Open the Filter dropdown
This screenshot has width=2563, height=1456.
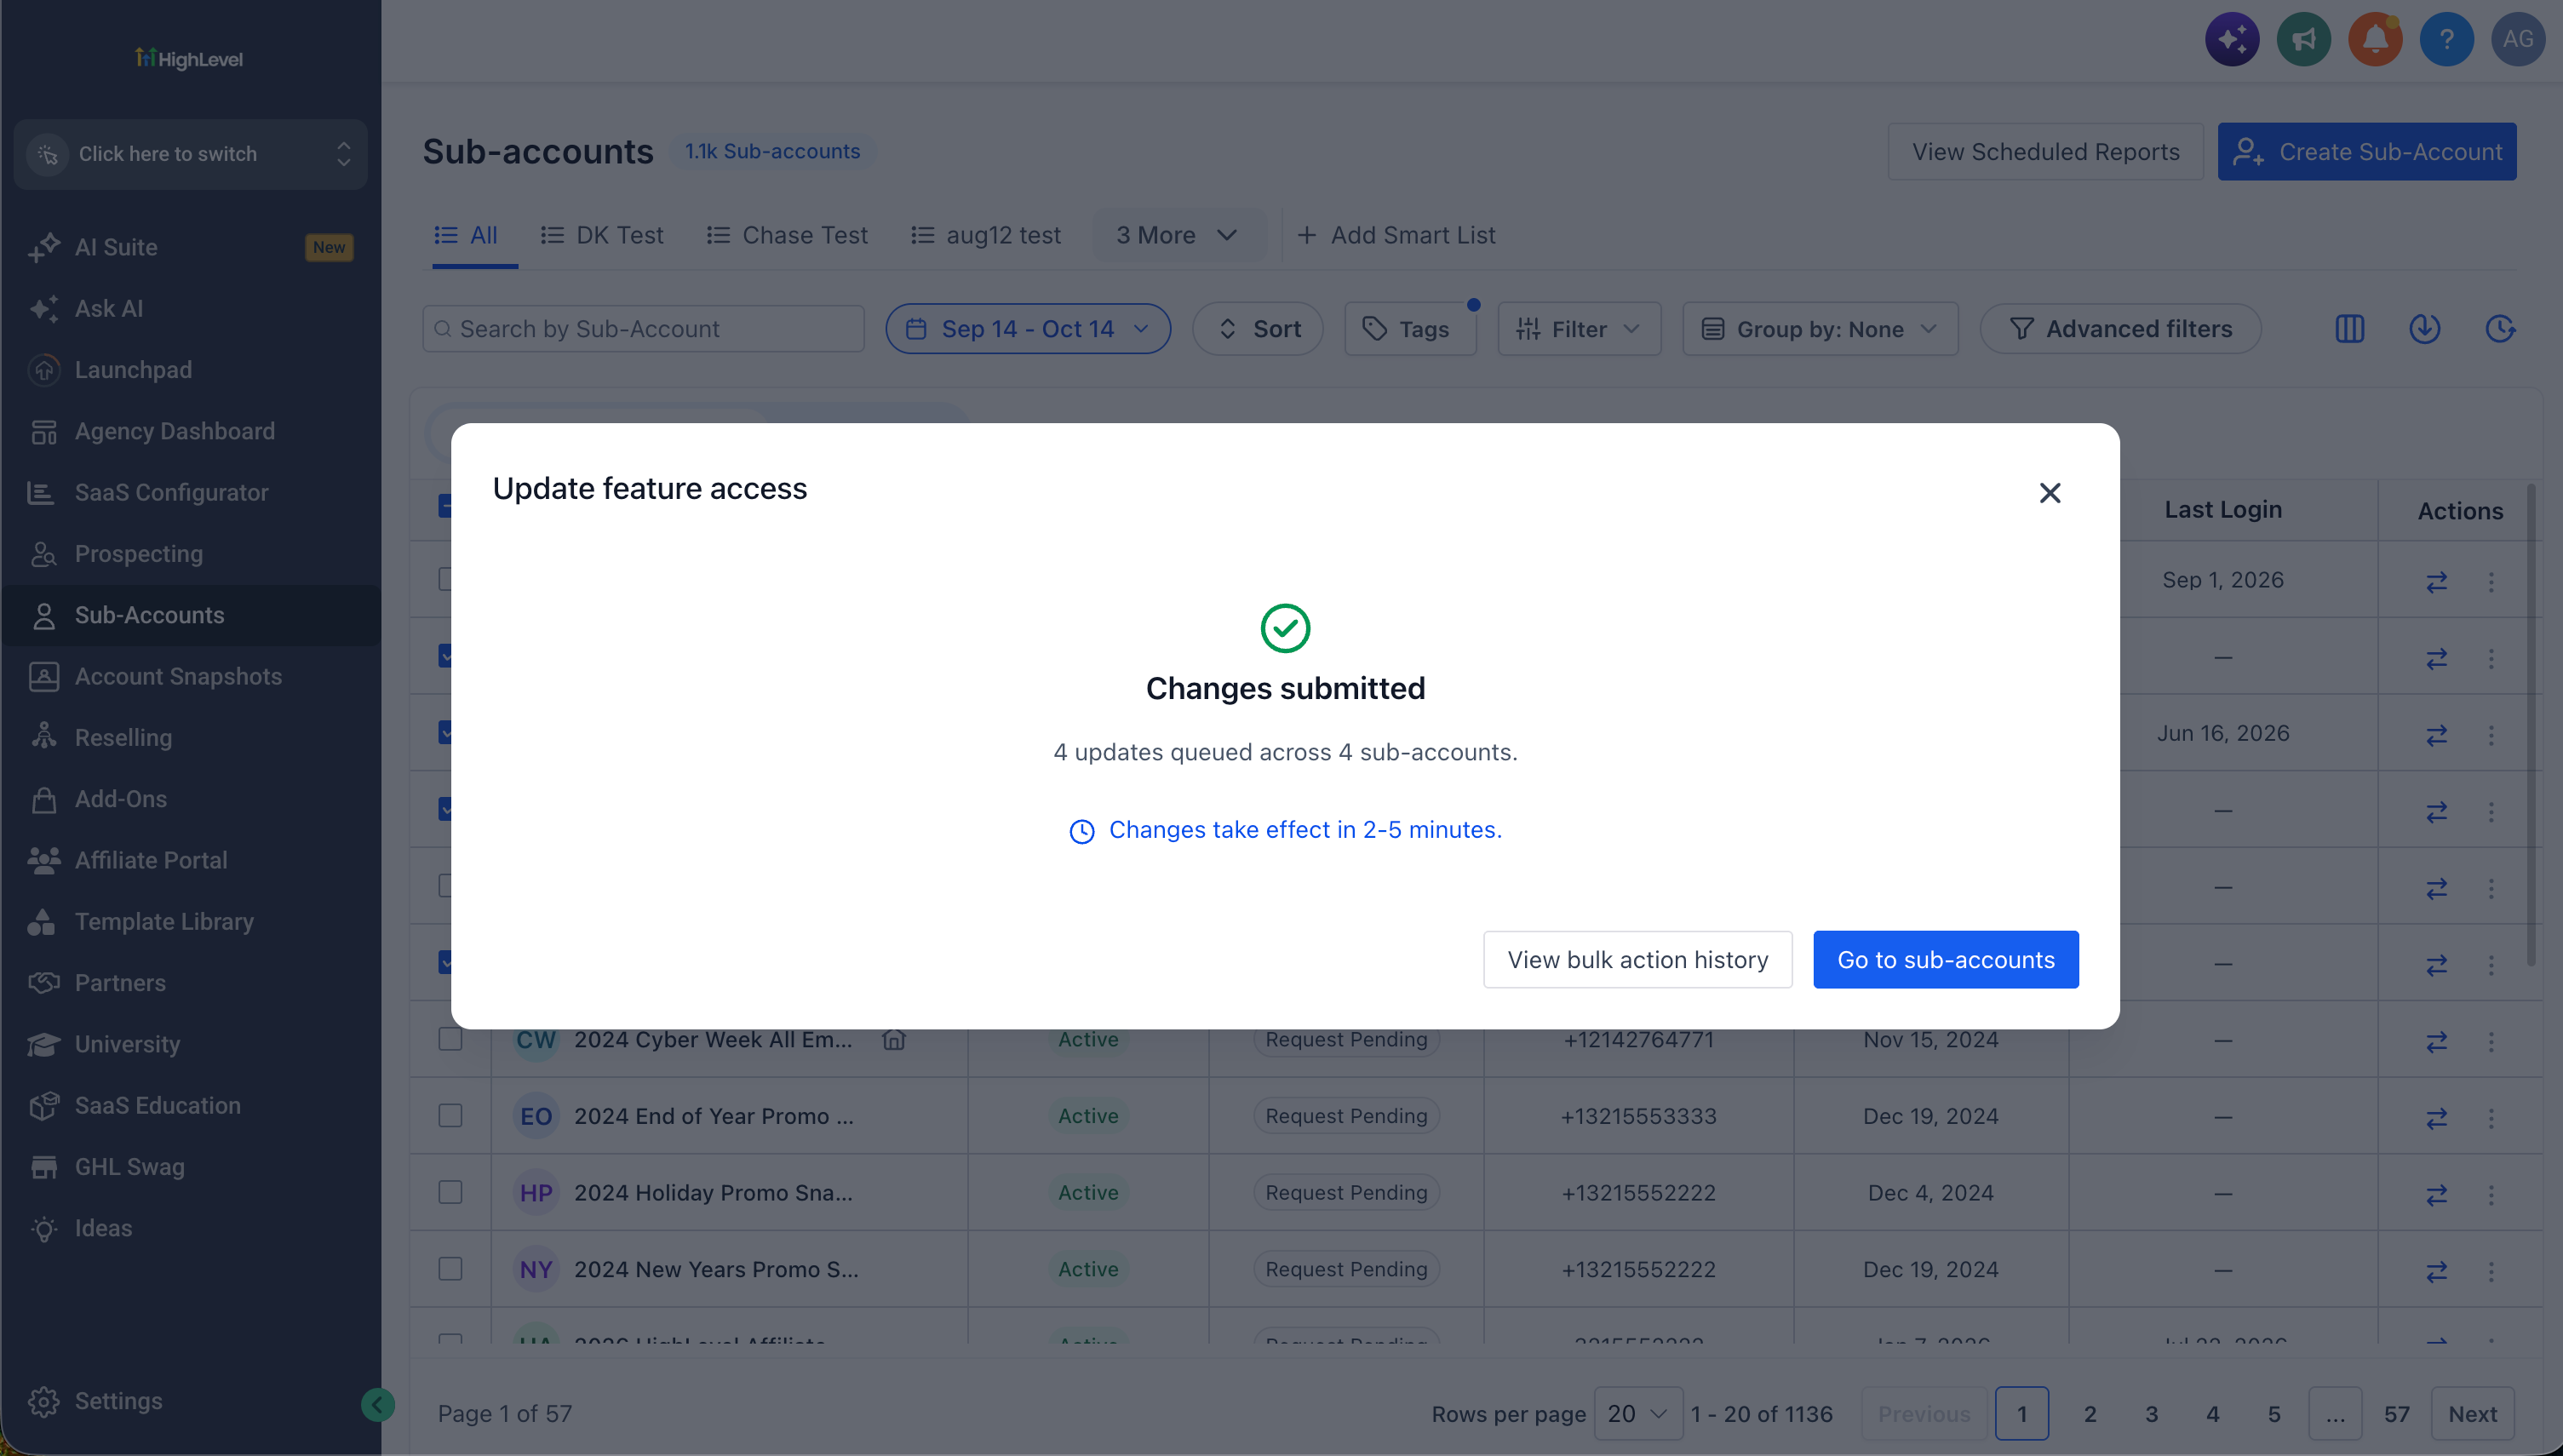[1578, 329]
